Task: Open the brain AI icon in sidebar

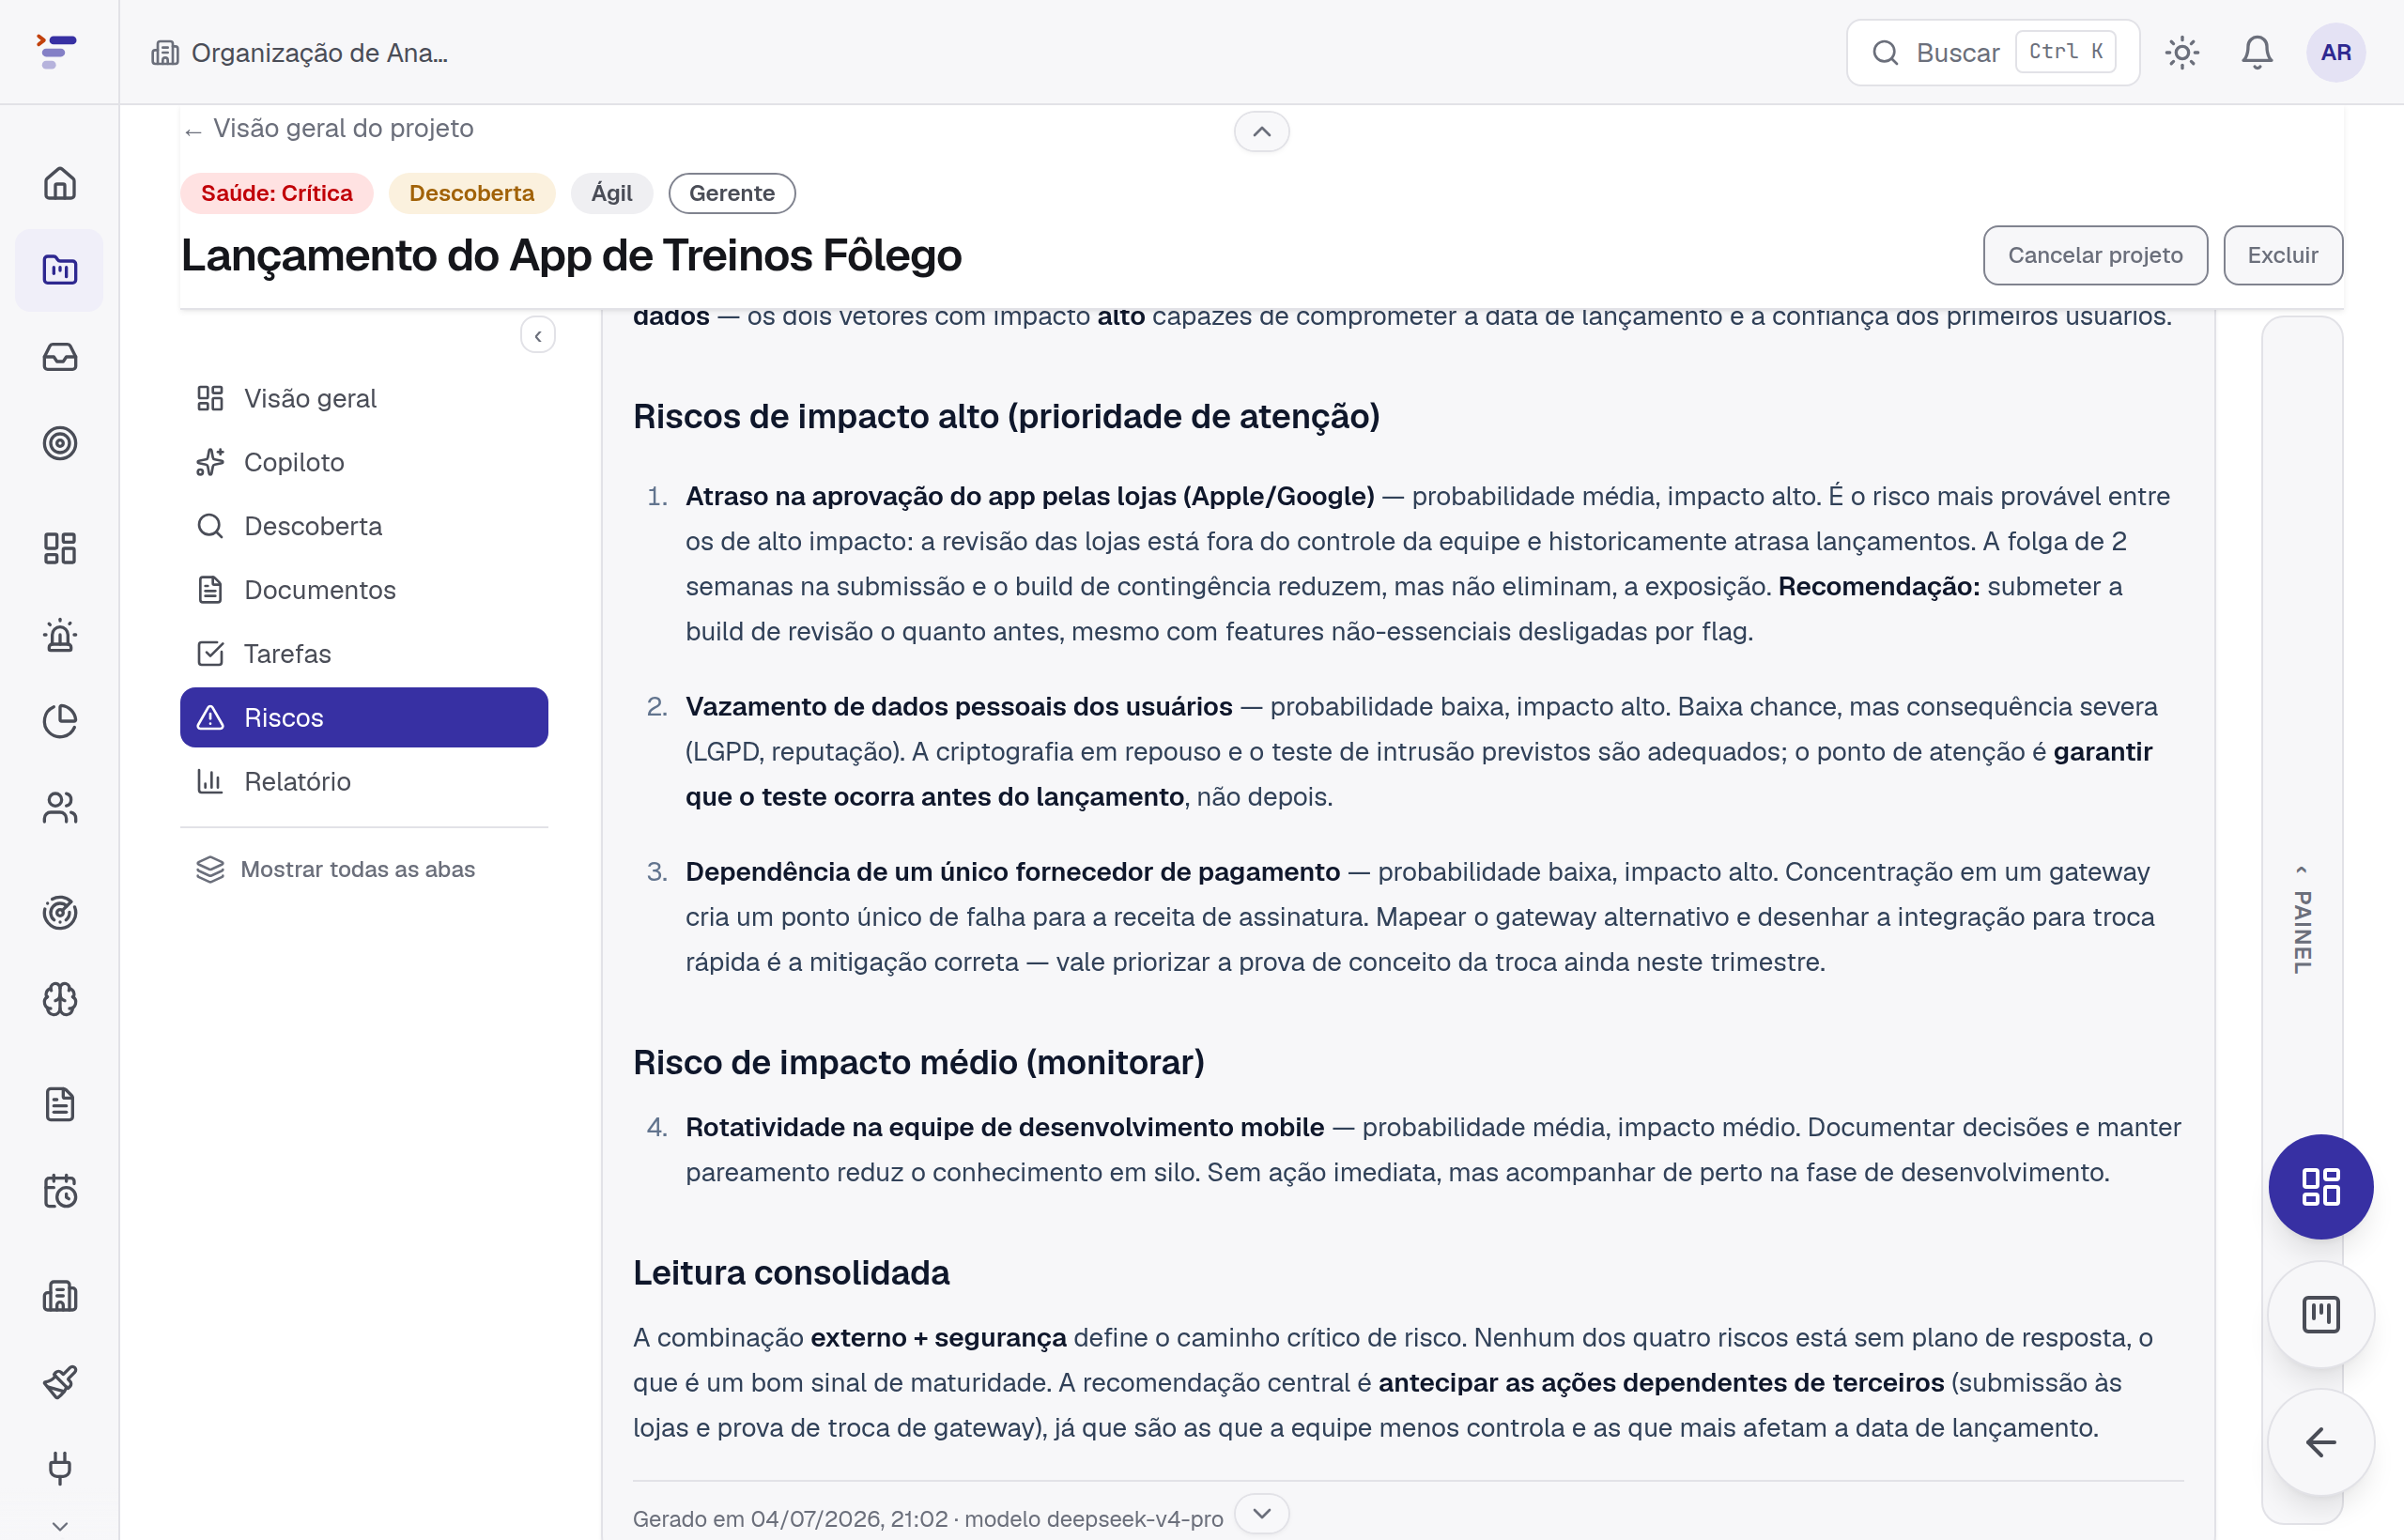Action: pos(60,999)
